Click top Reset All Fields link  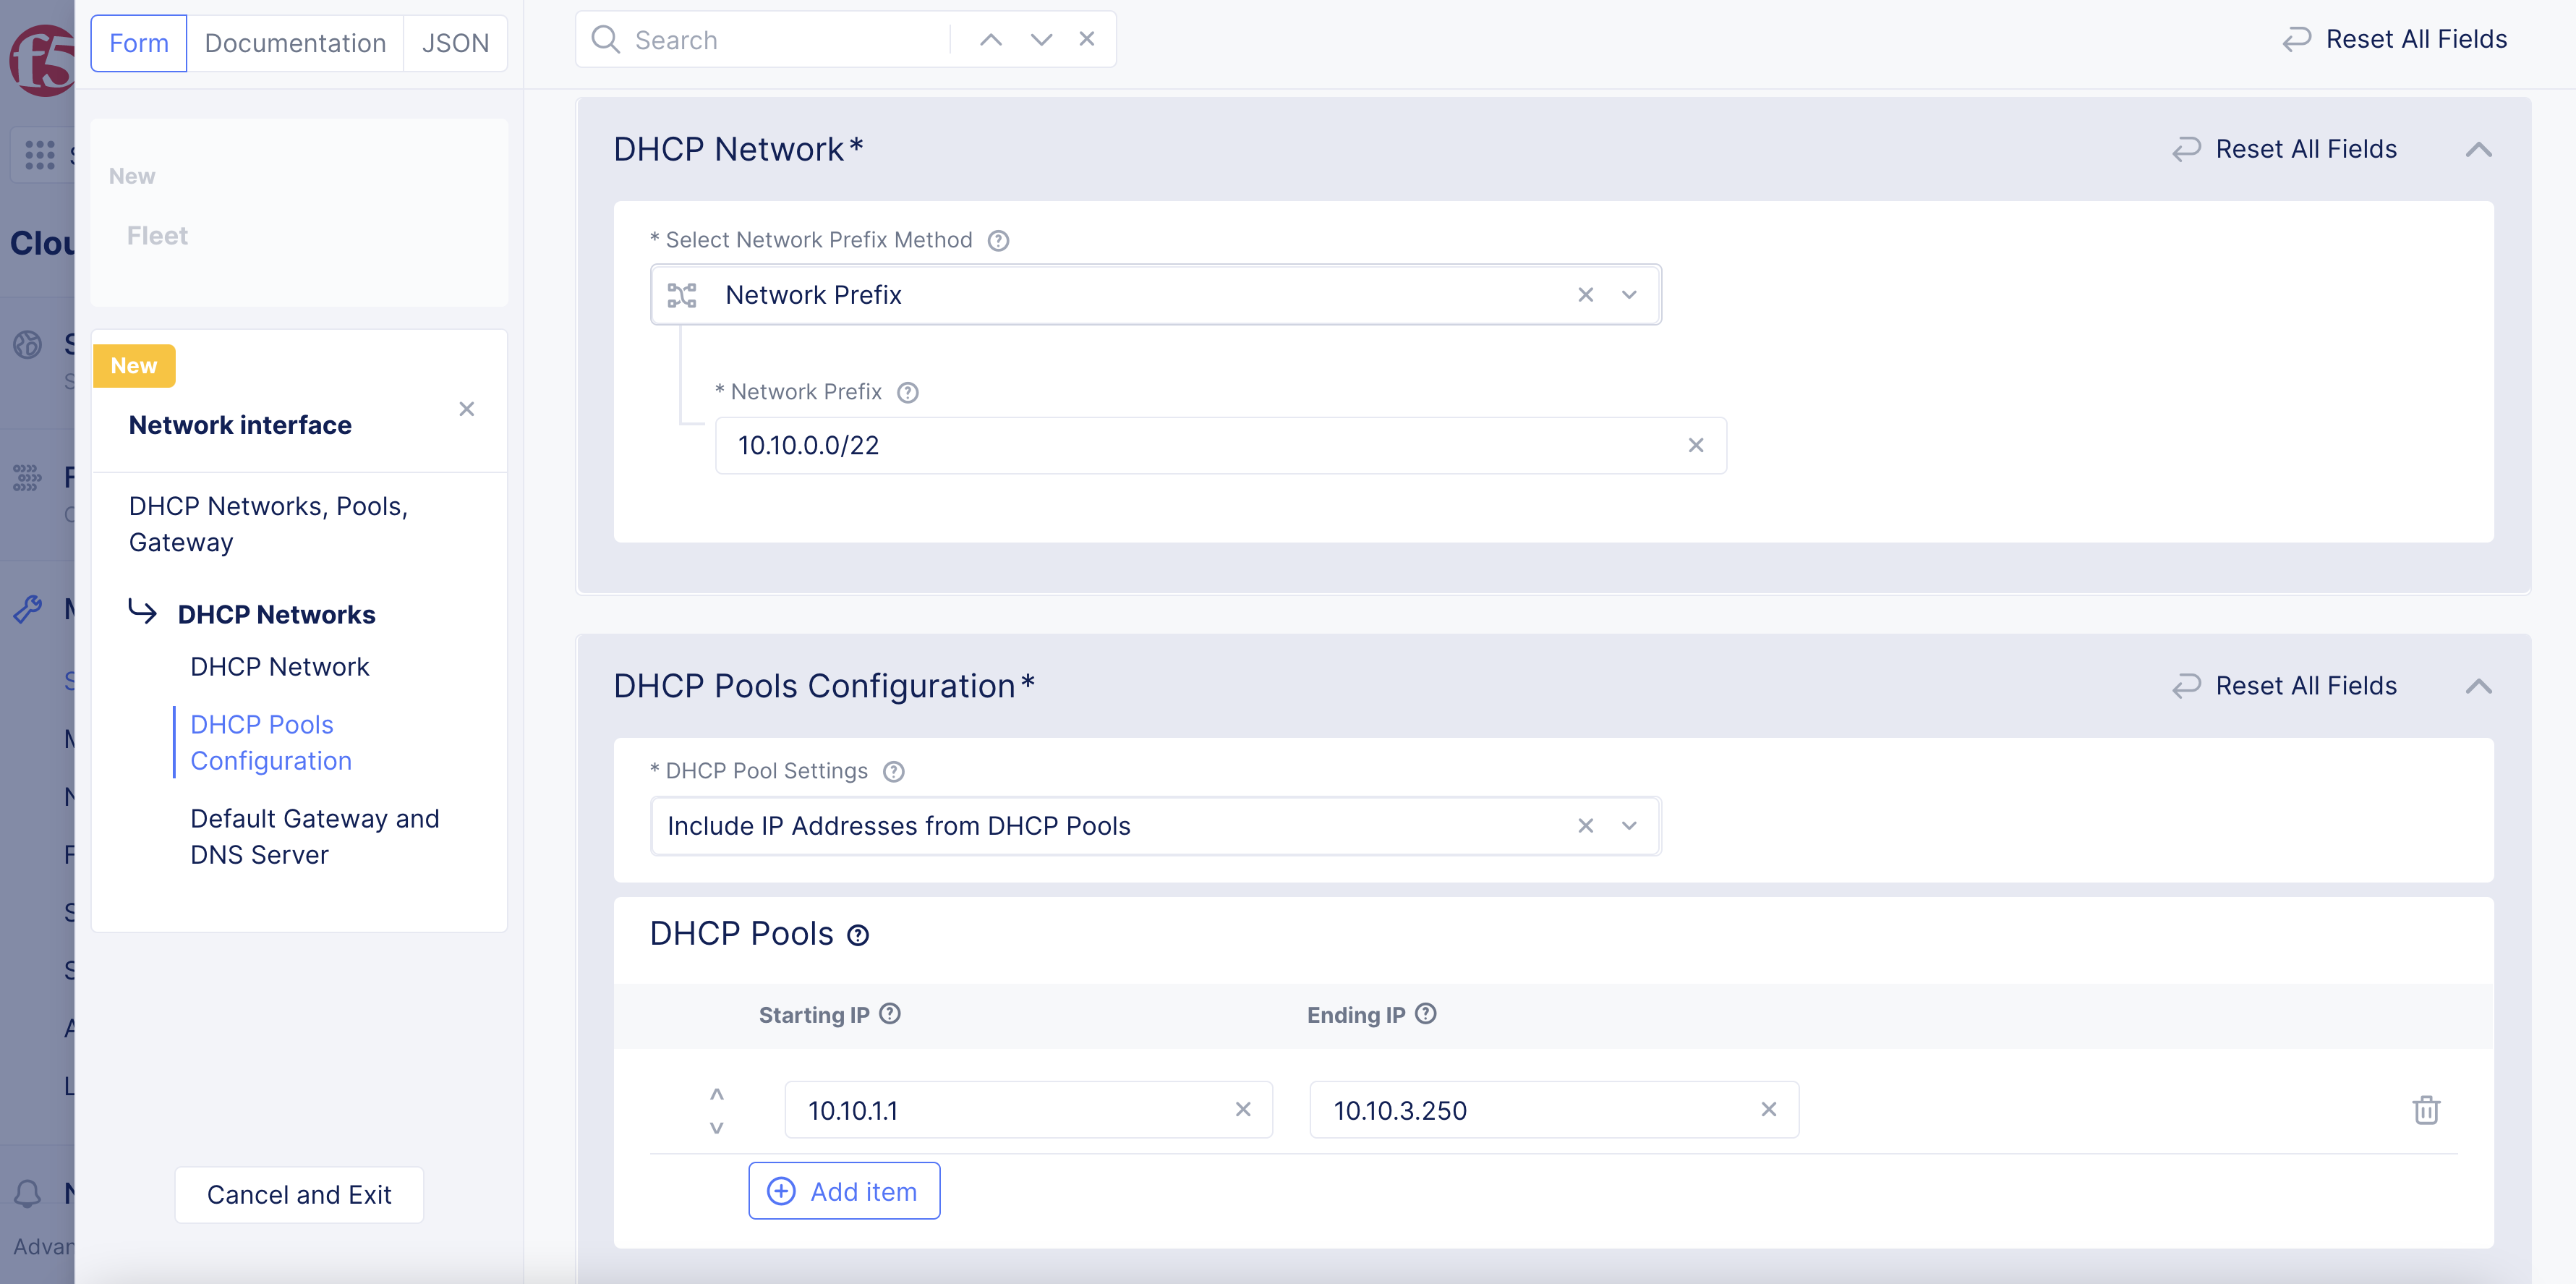click(2395, 39)
